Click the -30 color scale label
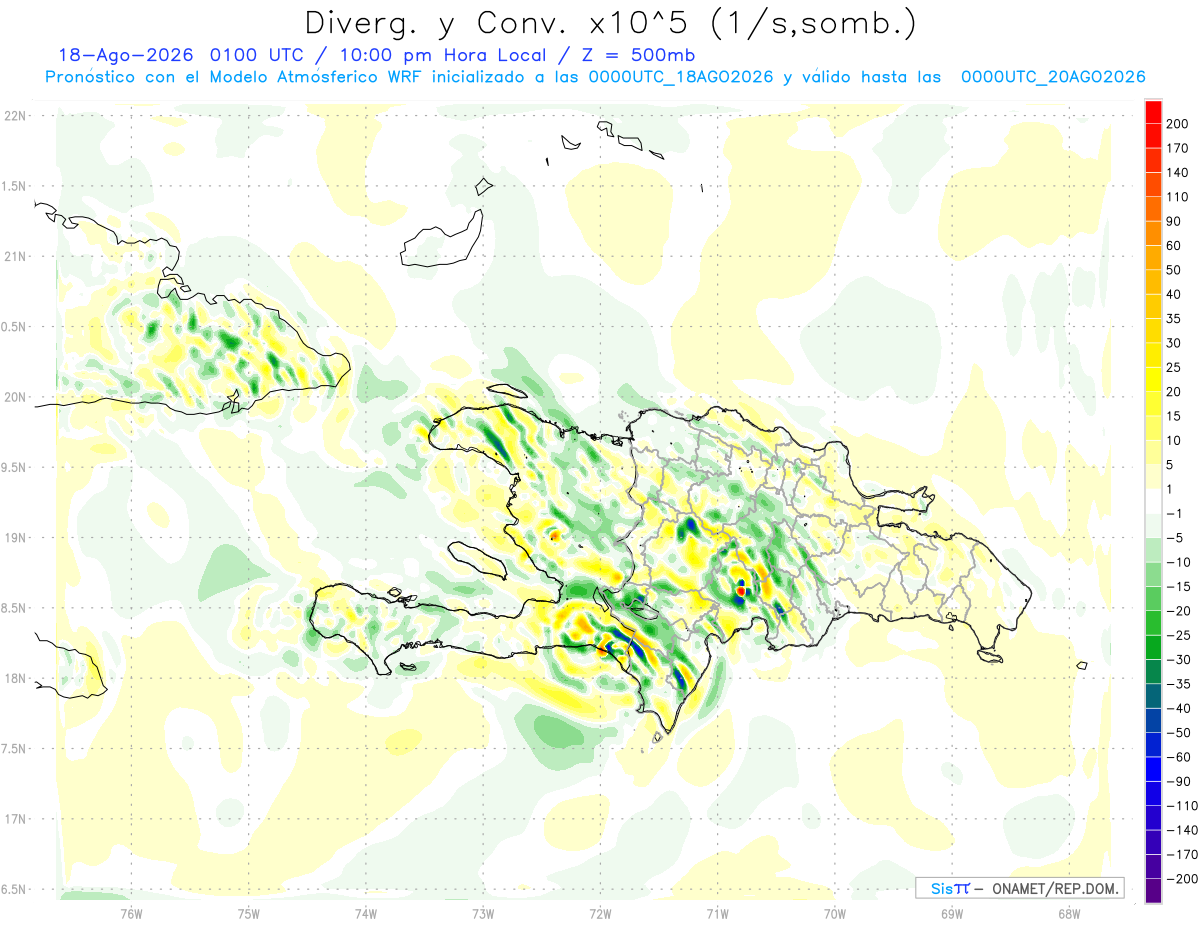 (1178, 660)
